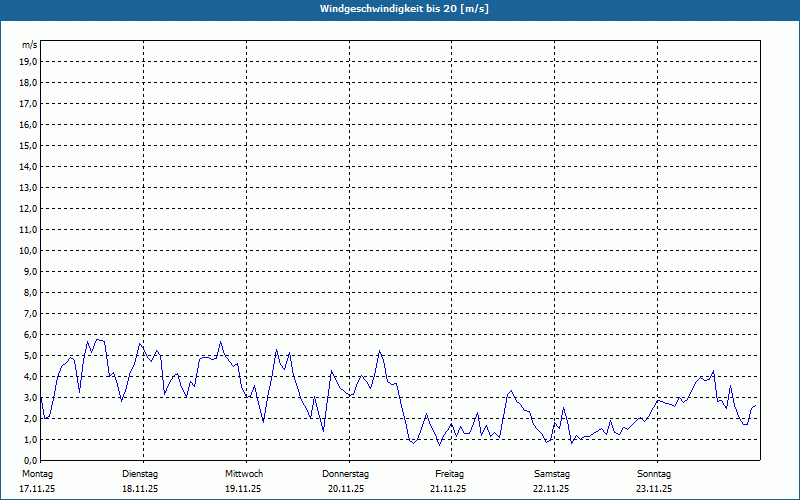Select the Samstag day label
This screenshot has height=500, width=800.
552,473
